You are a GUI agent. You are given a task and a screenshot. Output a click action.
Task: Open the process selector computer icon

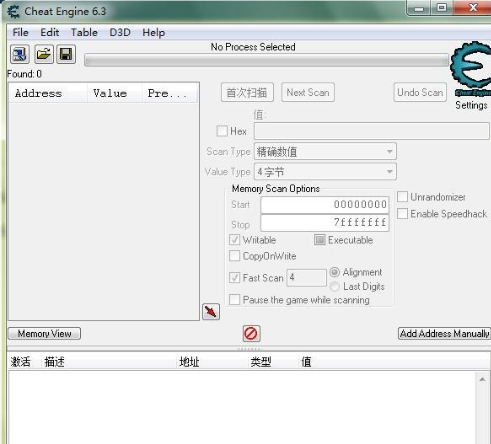[20, 54]
